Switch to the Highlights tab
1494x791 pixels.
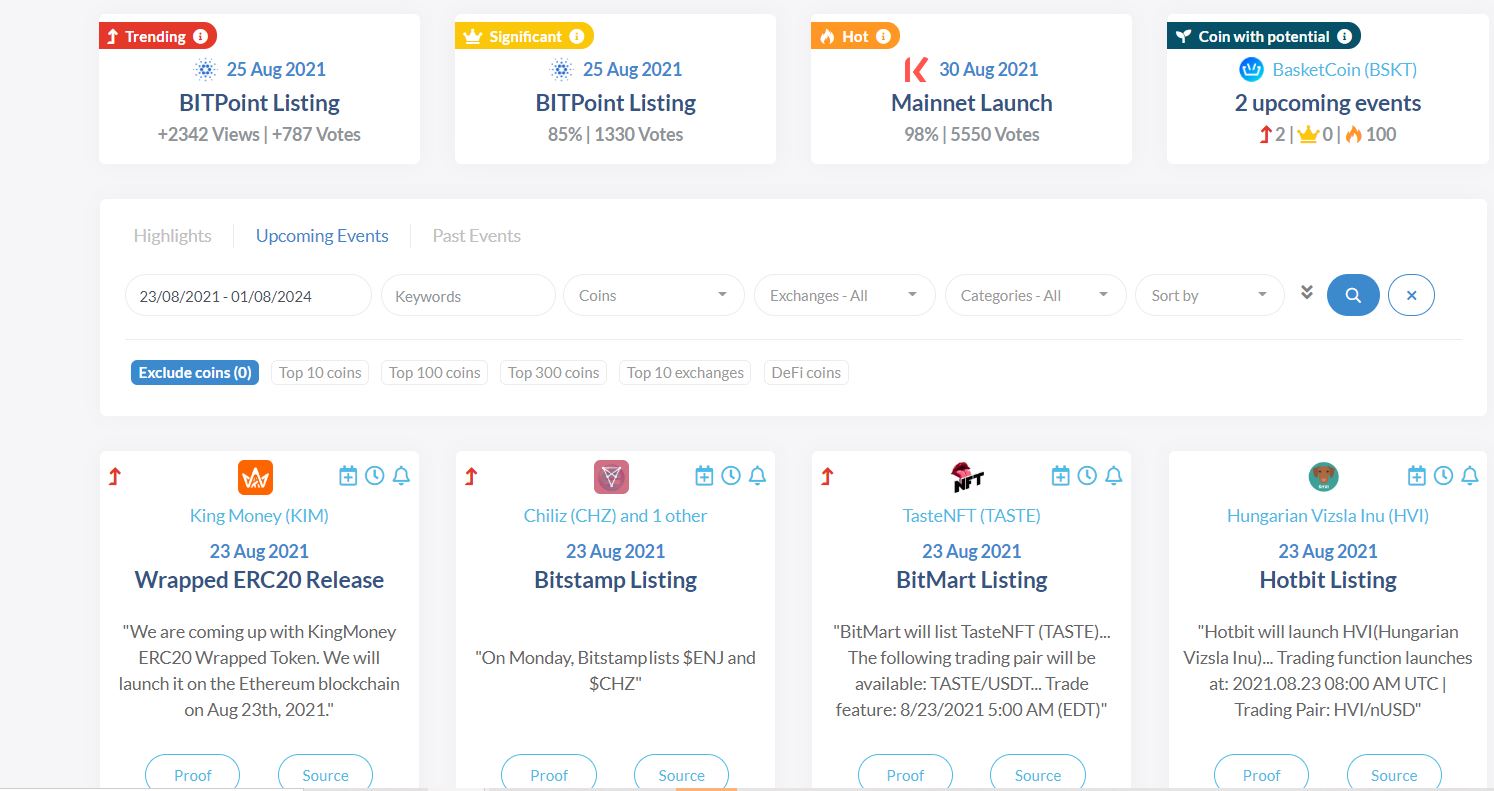pyautogui.click(x=173, y=236)
